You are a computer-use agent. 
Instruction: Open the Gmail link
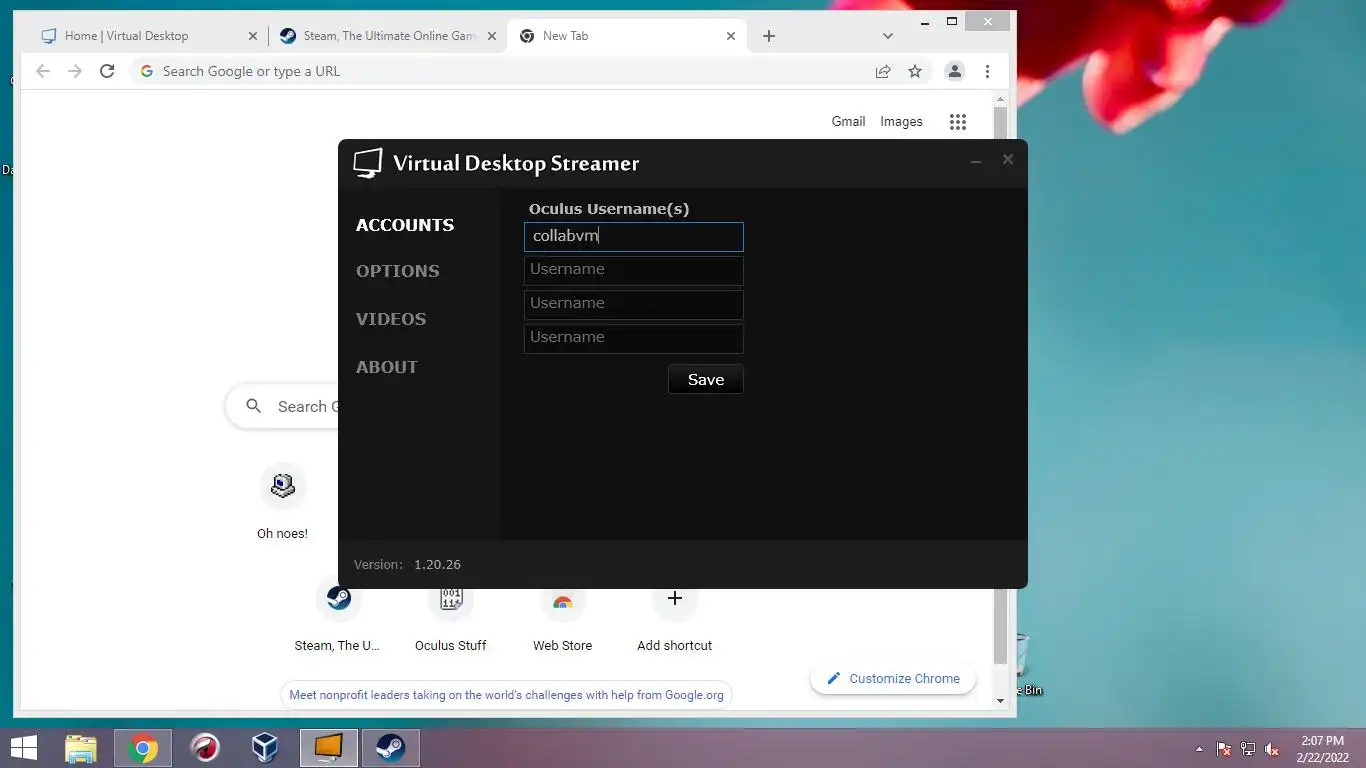(x=848, y=121)
